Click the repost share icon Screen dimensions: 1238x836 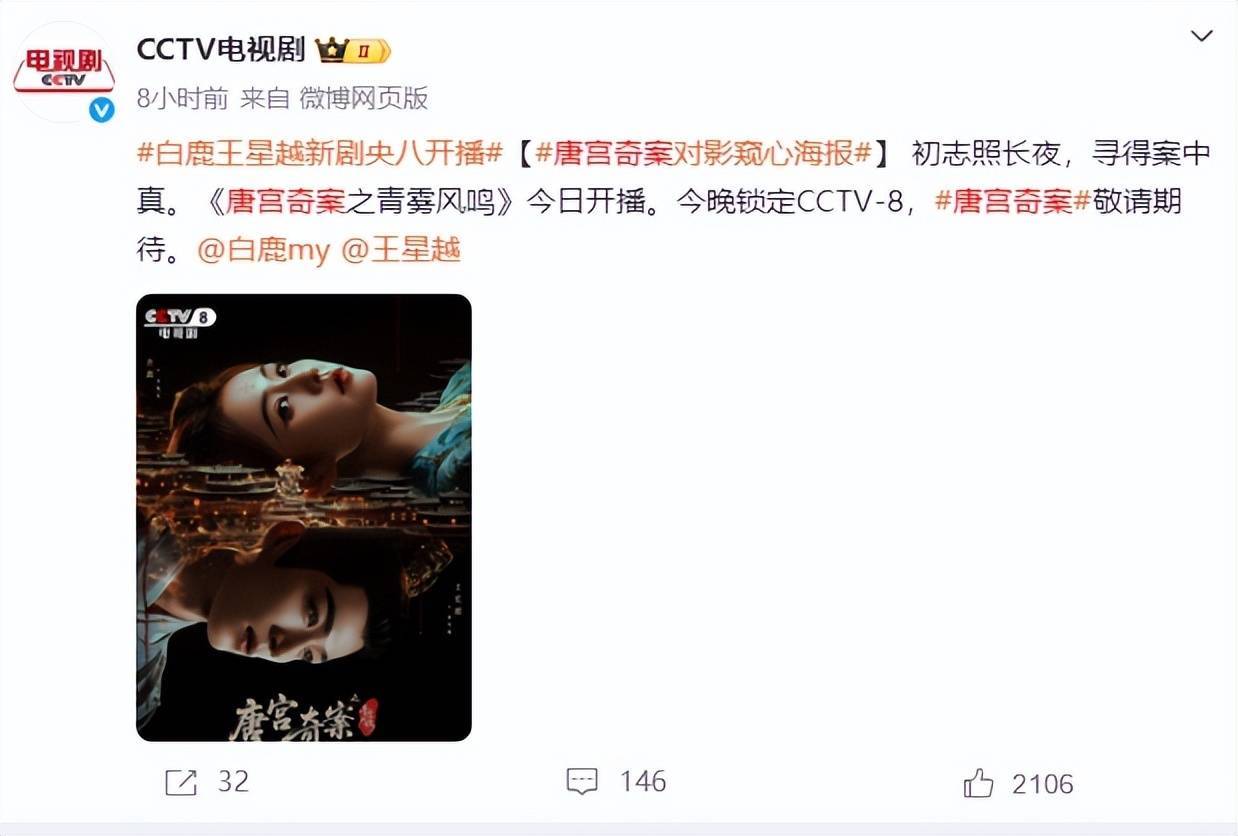[181, 783]
